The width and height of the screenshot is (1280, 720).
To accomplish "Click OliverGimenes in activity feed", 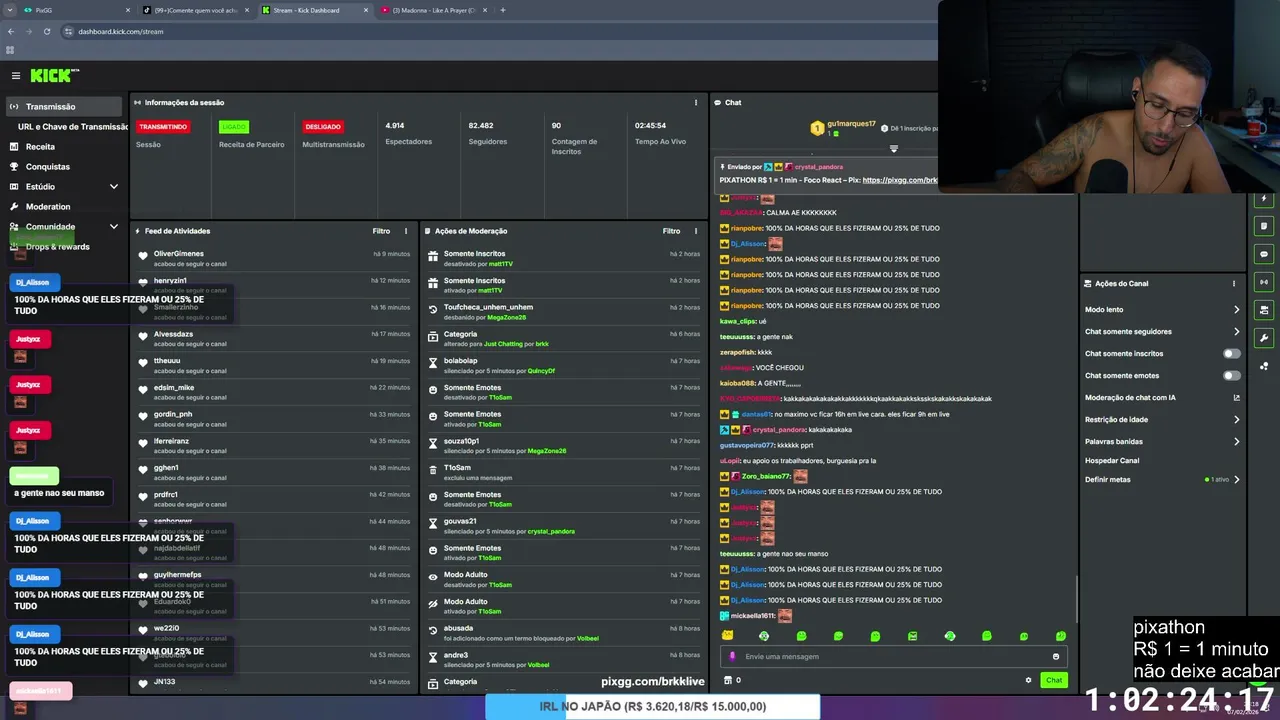I will [x=179, y=254].
